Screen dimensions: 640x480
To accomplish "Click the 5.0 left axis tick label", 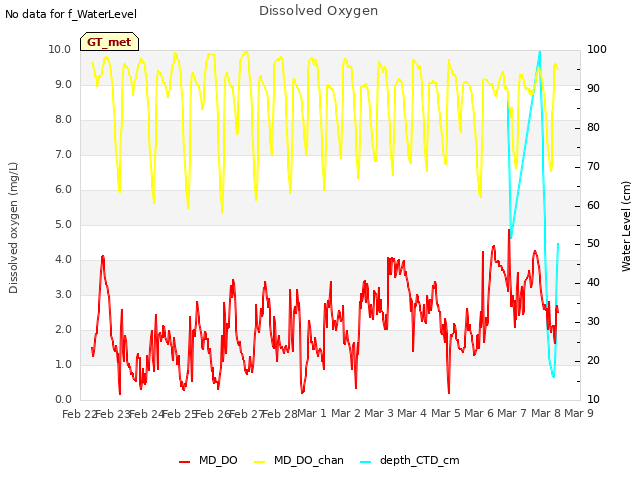I will pyautogui.click(x=63, y=224).
